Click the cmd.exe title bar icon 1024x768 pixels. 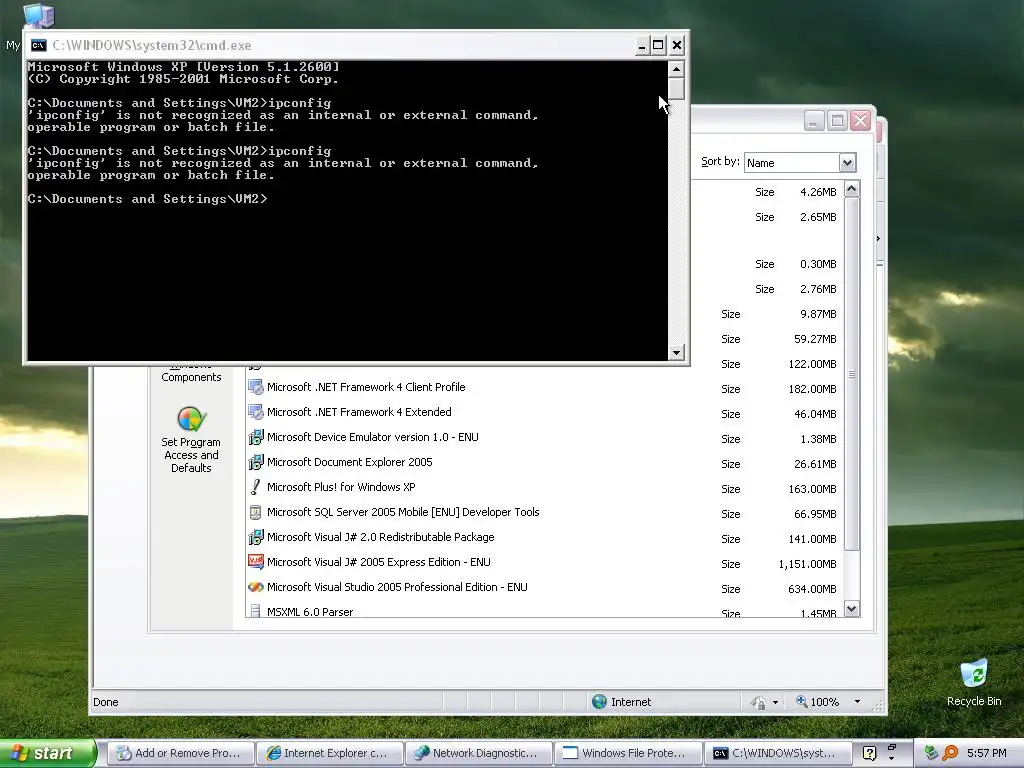pyautogui.click(x=39, y=45)
